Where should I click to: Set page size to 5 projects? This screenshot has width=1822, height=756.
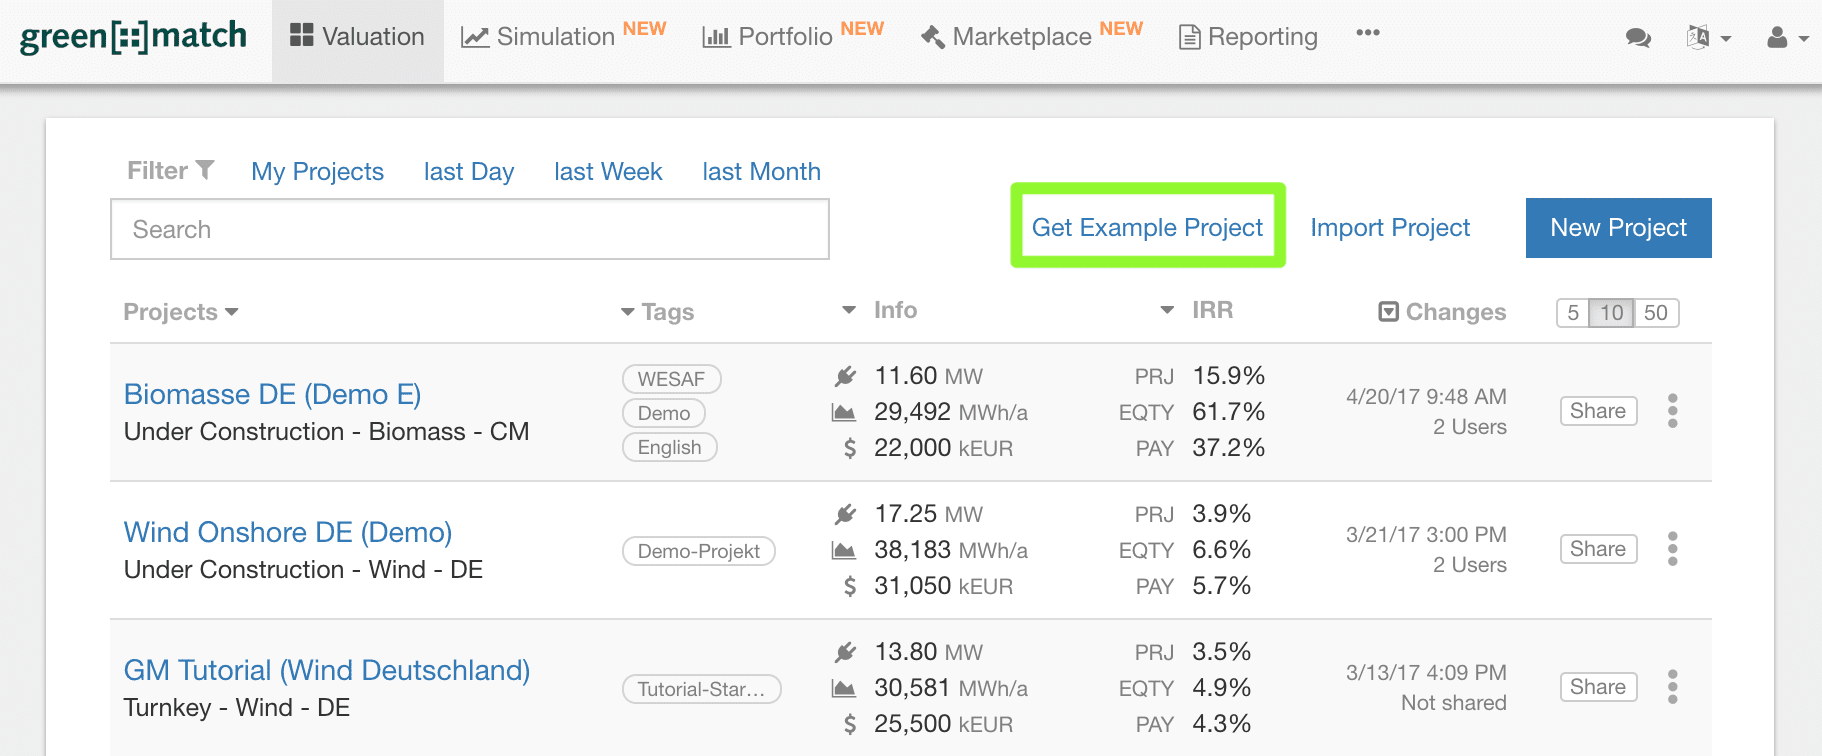1573,313
